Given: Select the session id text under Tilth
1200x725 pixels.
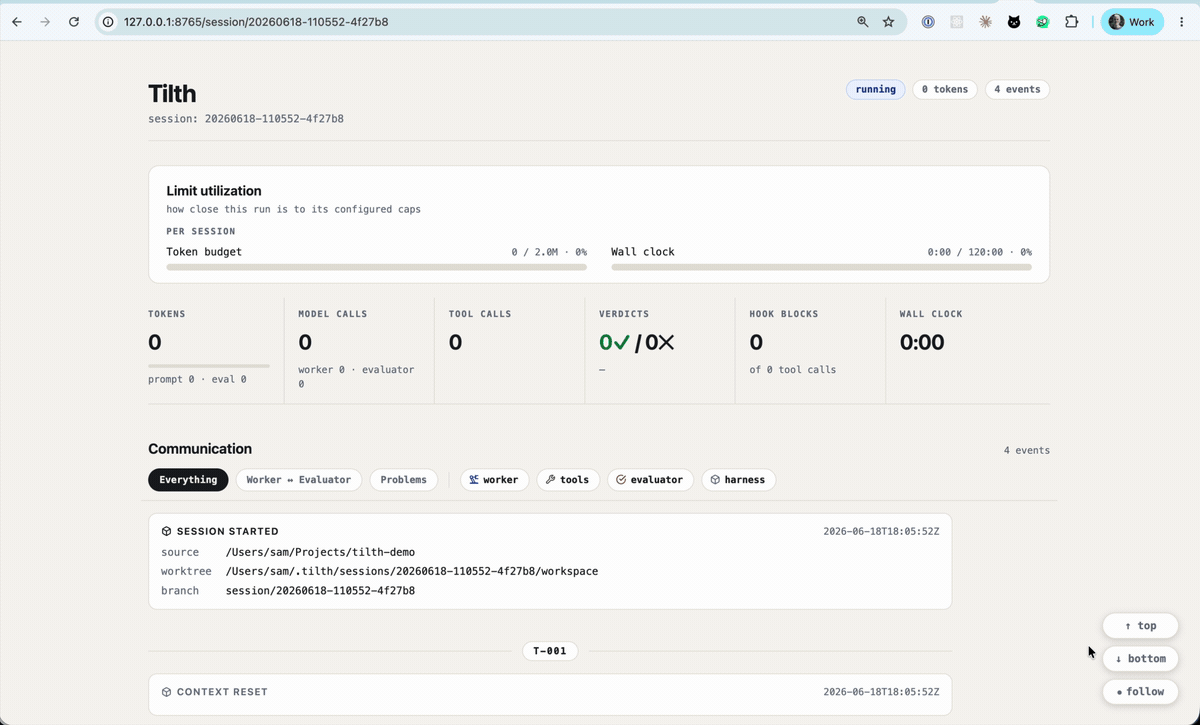Looking at the screenshot, I should point(246,119).
